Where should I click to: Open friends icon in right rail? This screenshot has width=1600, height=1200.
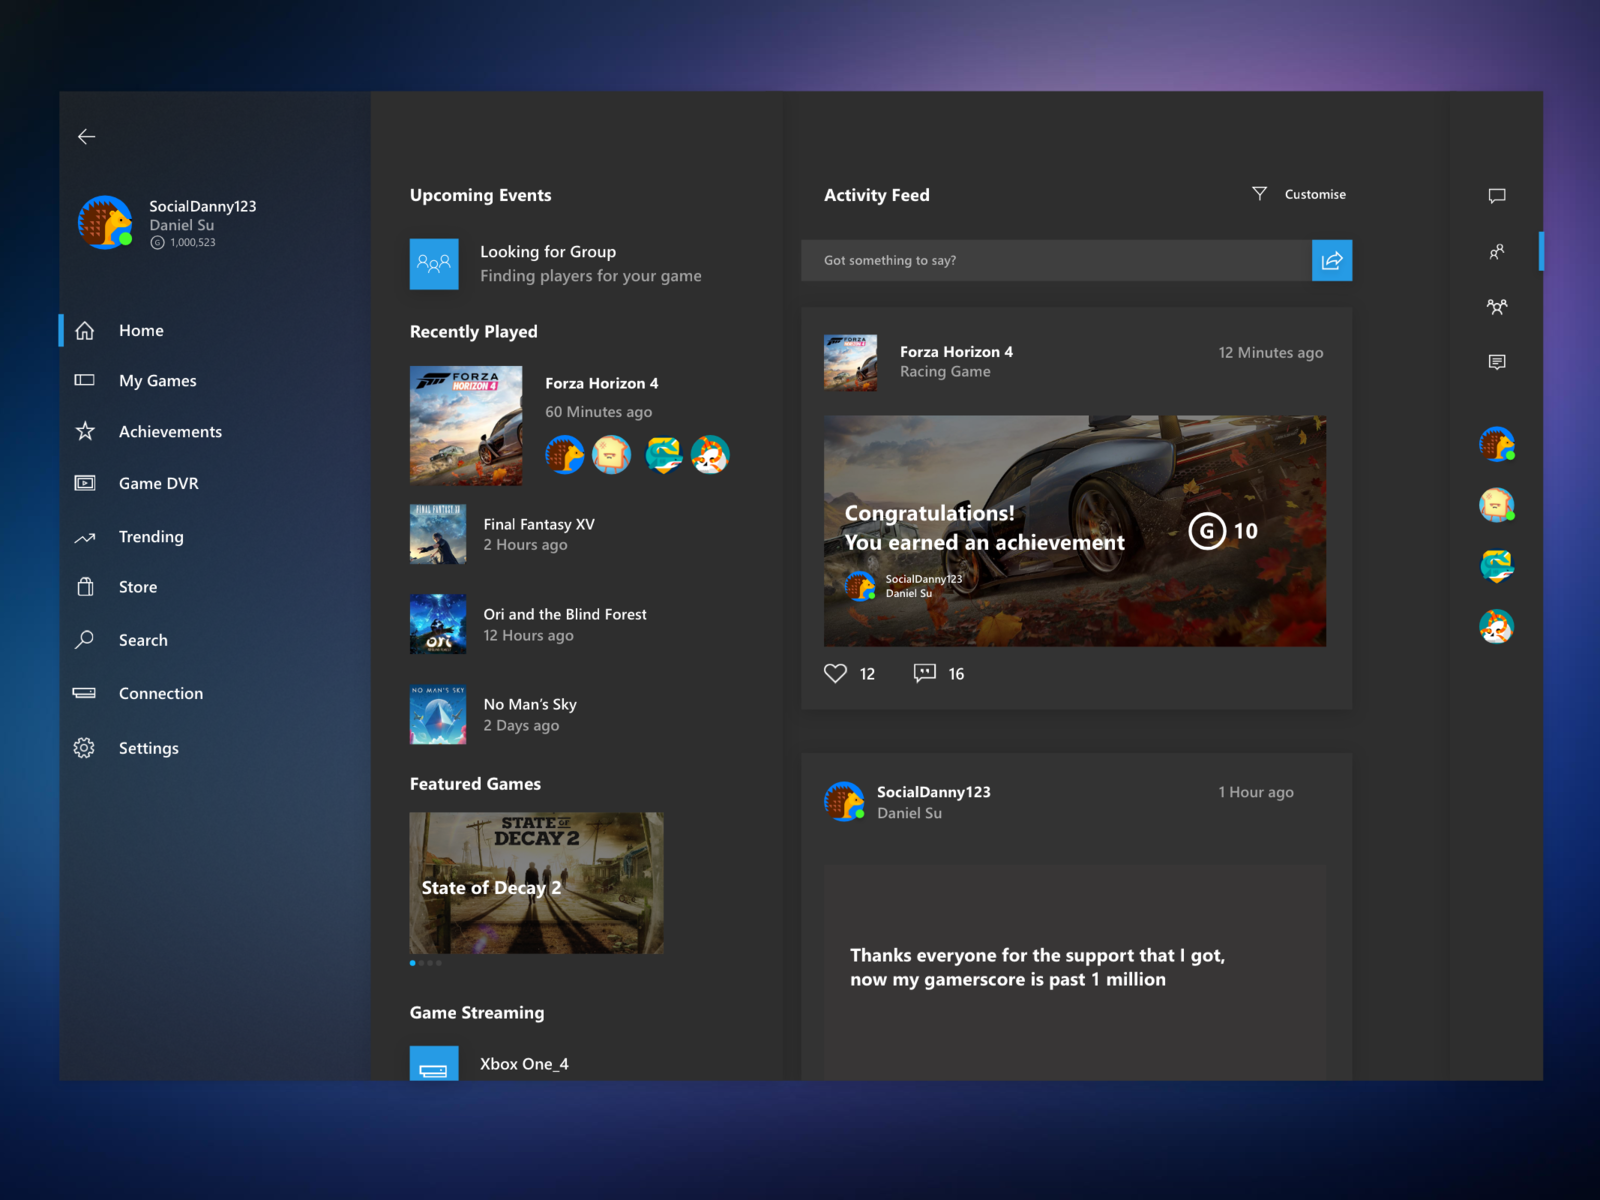(1497, 252)
